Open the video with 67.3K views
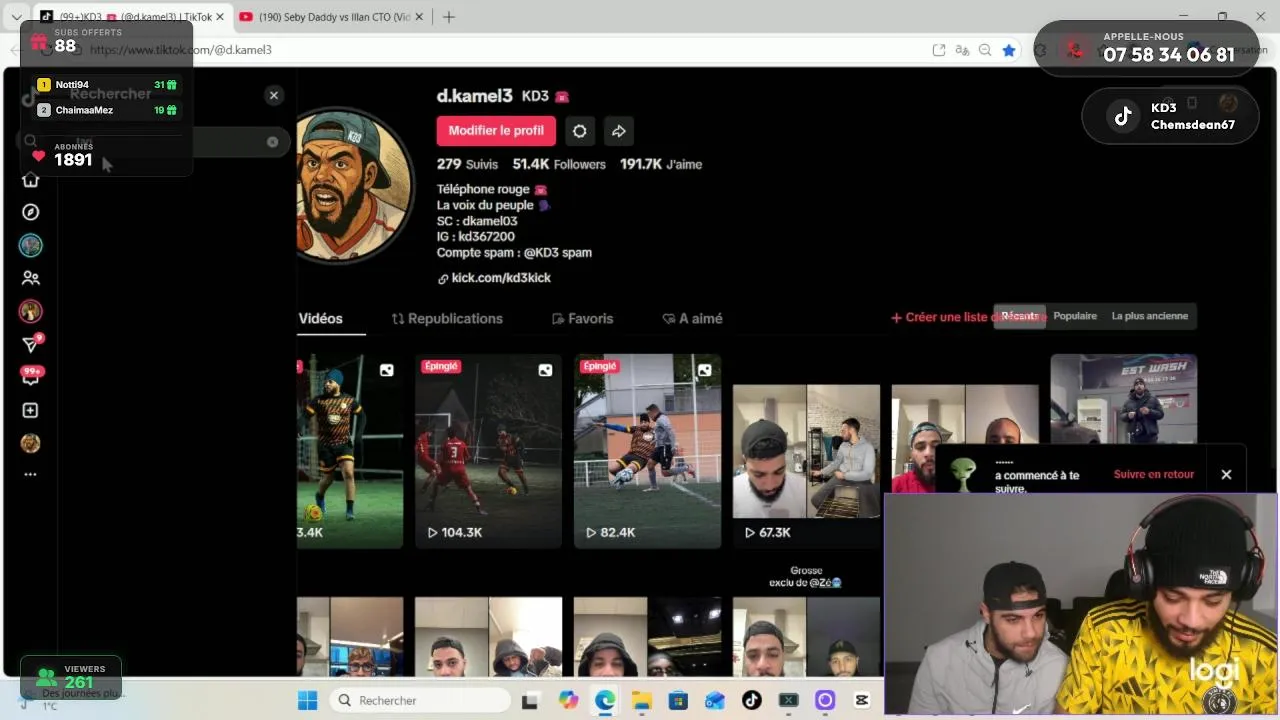1280x720 pixels. click(806, 451)
